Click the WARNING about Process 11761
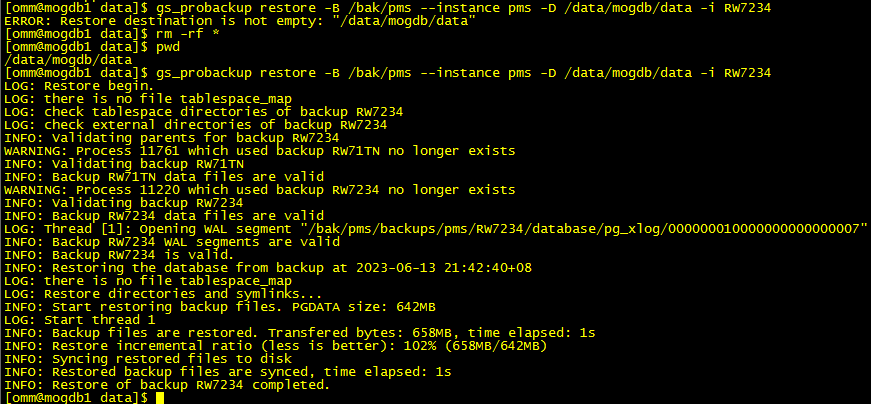871x404 pixels. (x=260, y=151)
